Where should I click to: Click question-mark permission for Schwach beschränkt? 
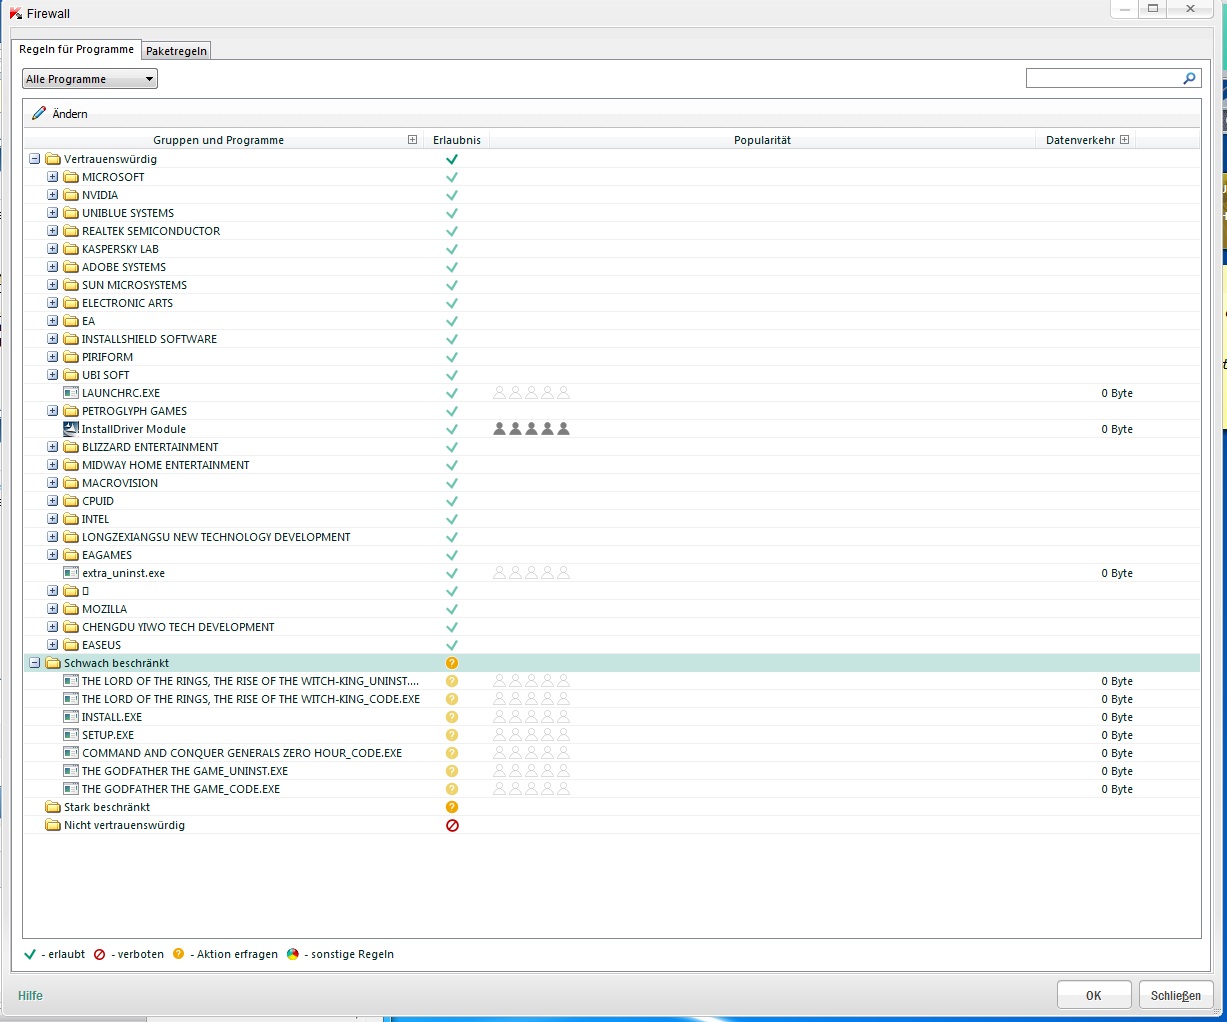tap(452, 663)
